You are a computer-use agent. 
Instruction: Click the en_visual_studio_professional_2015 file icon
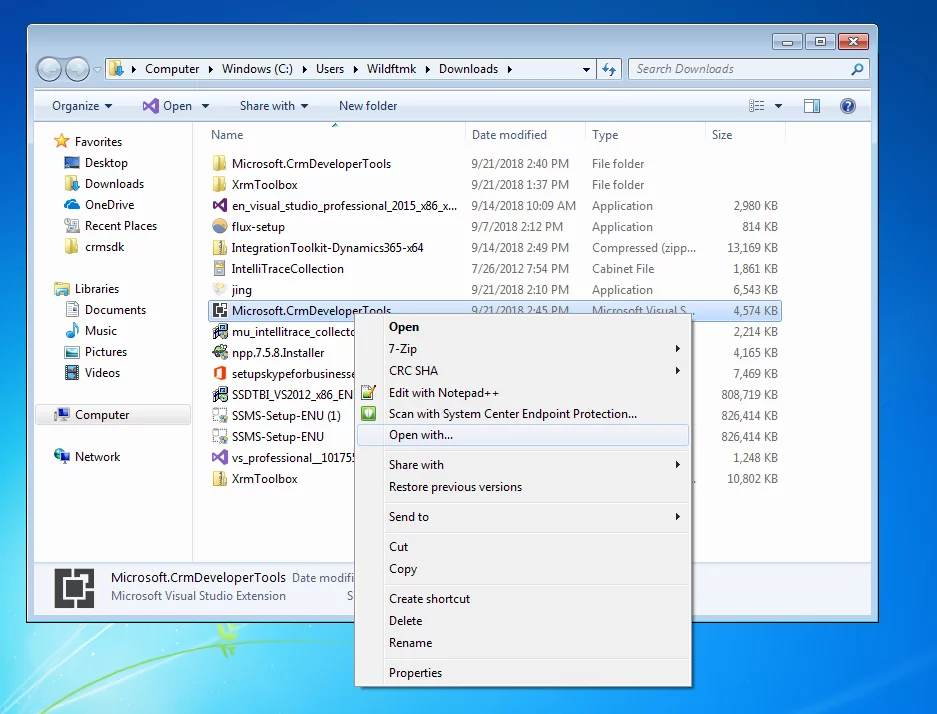pos(220,206)
